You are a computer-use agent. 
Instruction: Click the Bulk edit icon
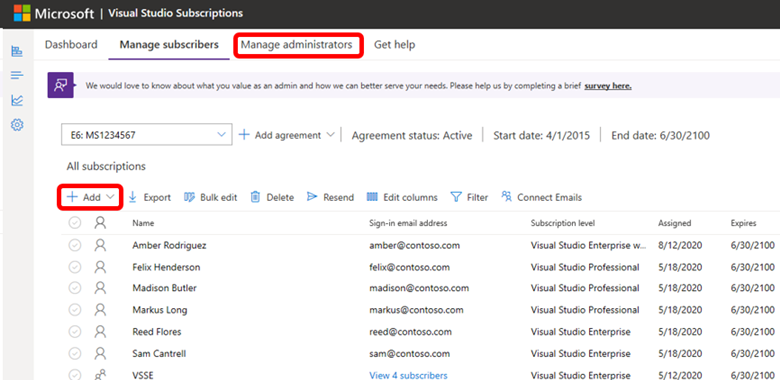coord(189,197)
